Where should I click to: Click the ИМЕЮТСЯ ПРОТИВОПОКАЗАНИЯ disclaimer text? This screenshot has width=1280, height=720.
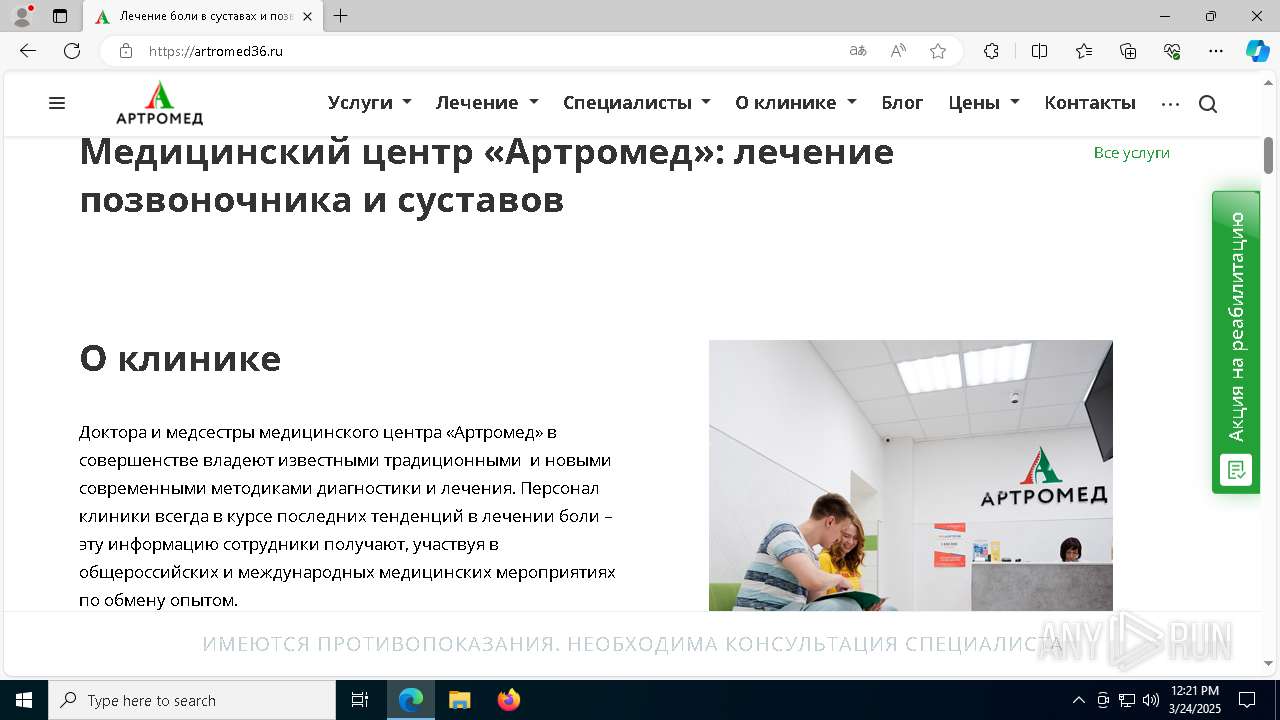(632, 644)
